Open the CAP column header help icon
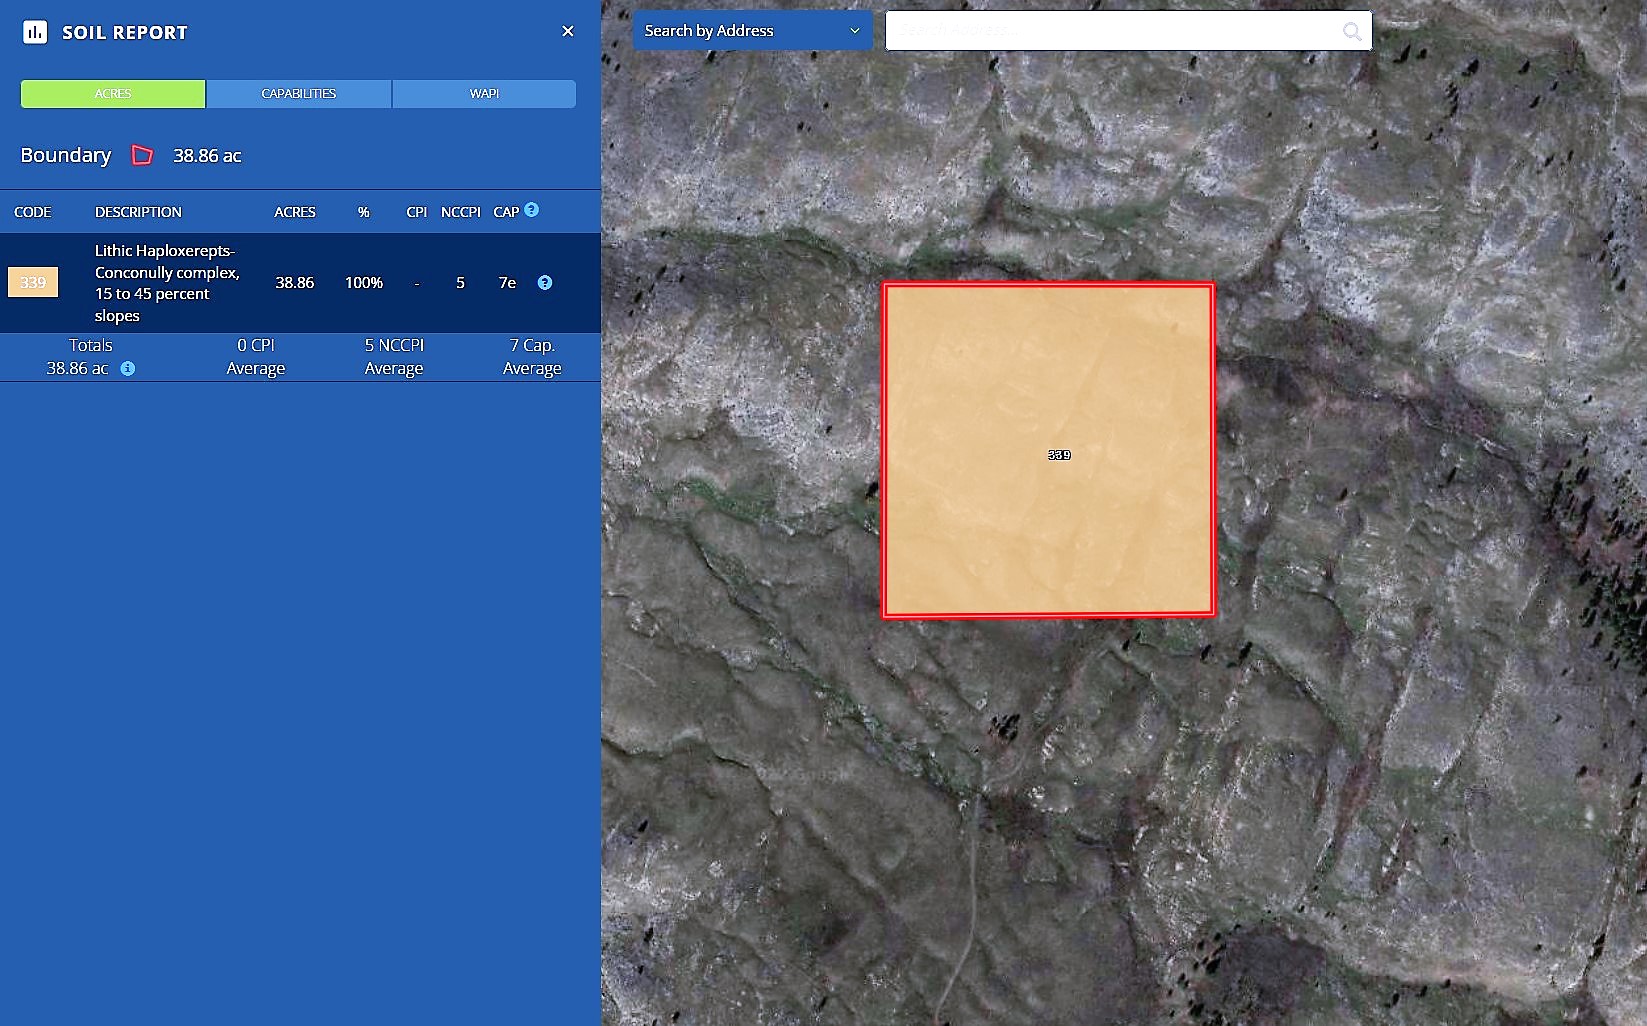Viewport: 1647px width, 1026px height. coord(532,210)
